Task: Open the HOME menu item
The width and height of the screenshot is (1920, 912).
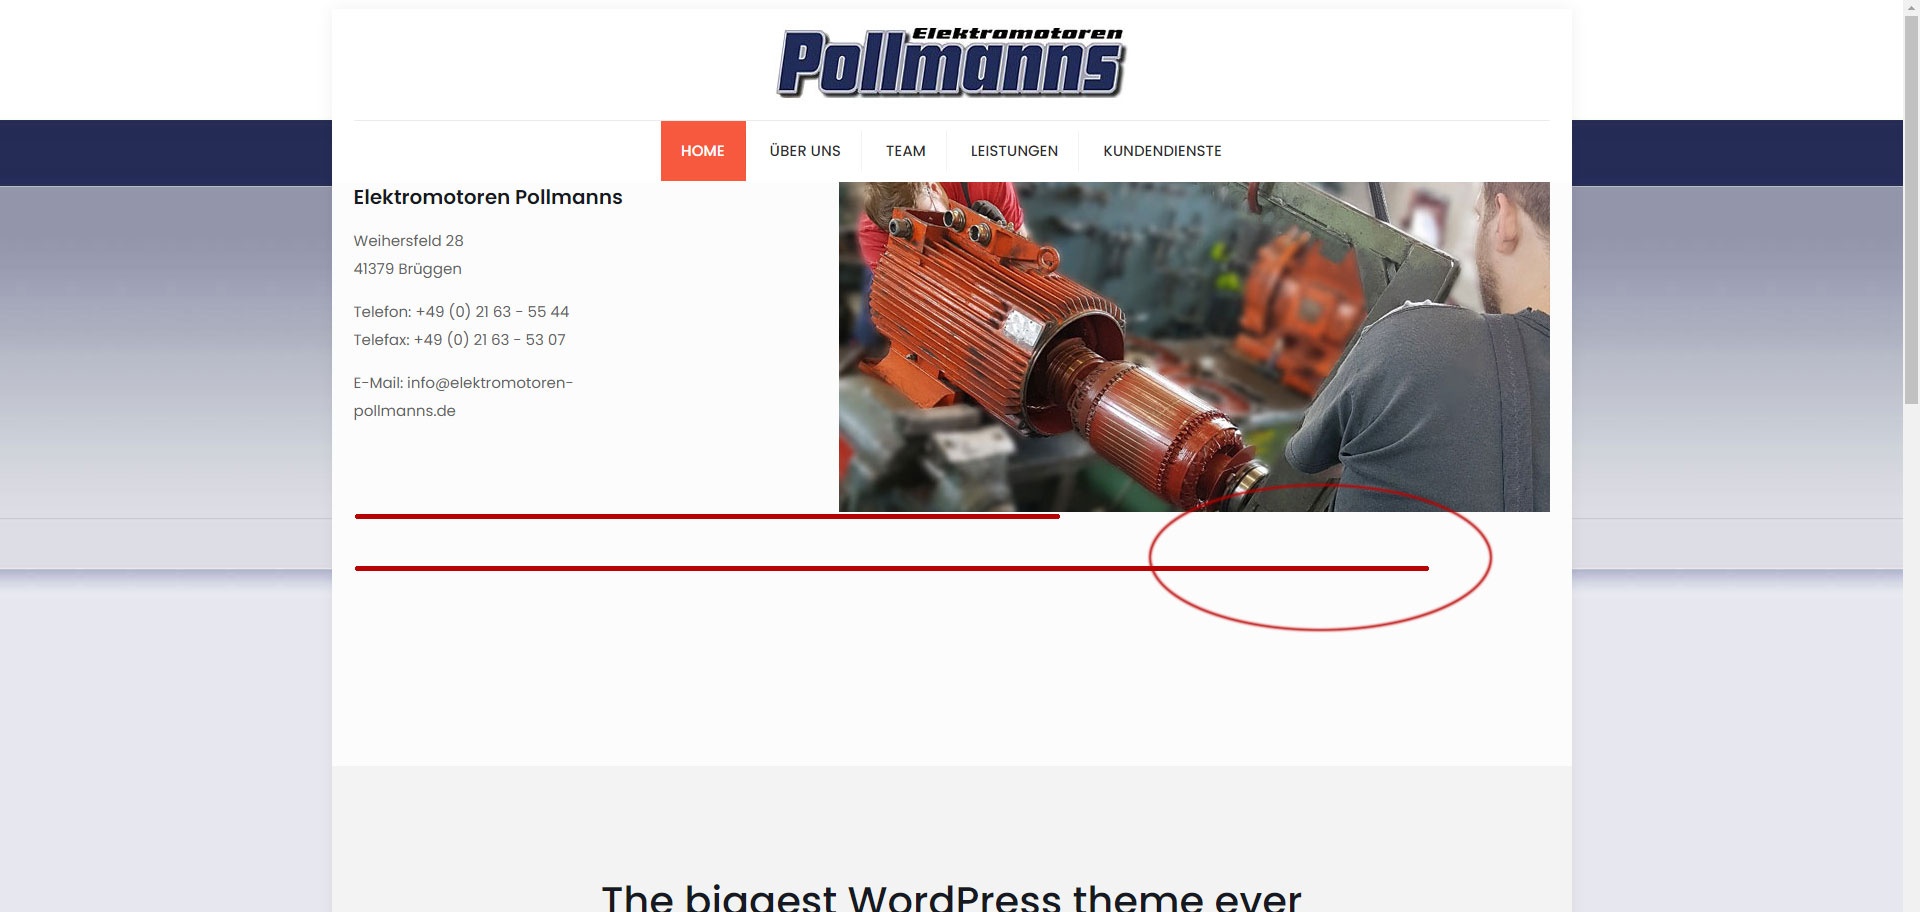Action: coord(703,151)
